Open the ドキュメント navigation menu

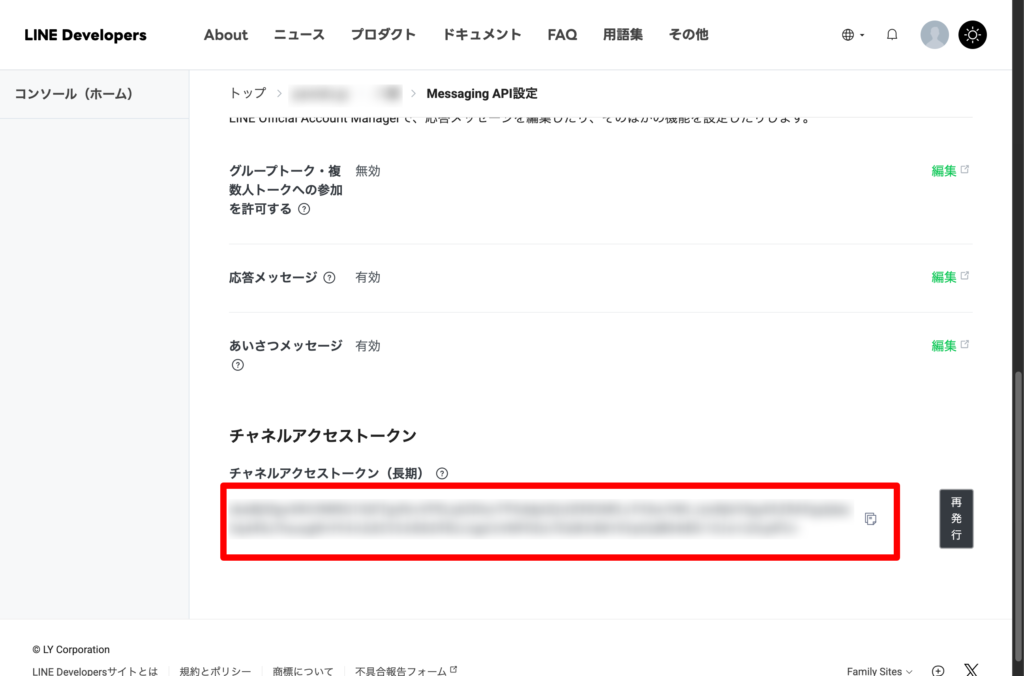(x=482, y=35)
